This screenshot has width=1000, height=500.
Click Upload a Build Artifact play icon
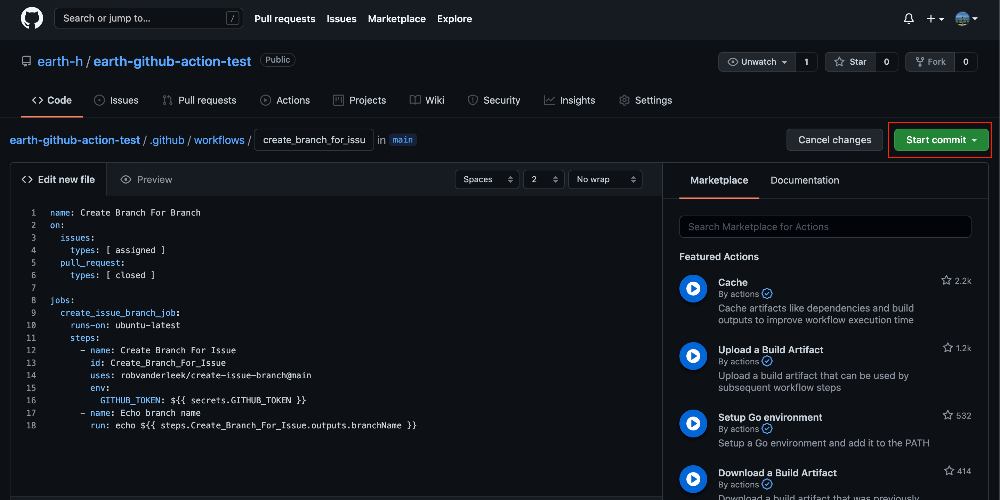tap(693, 357)
